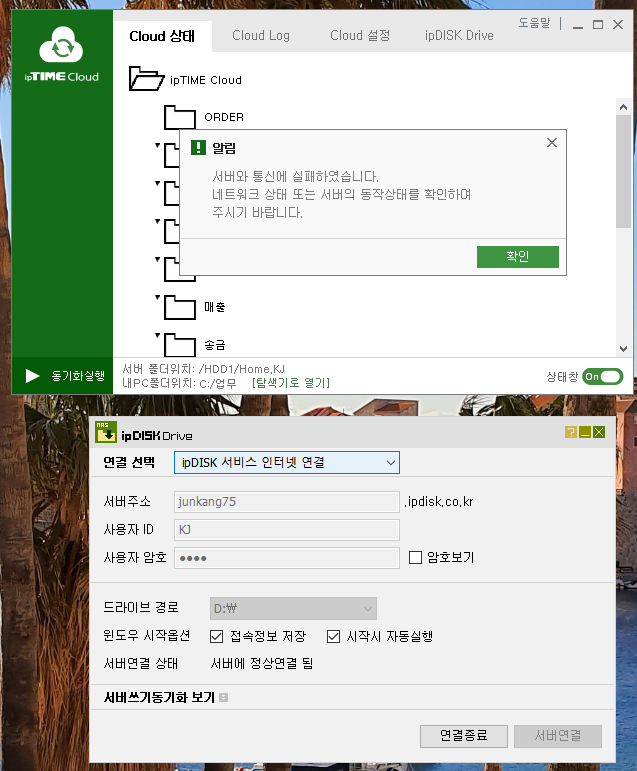Select the 송금 folder icon
The width and height of the screenshot is (637, 771).
[180, 345]
